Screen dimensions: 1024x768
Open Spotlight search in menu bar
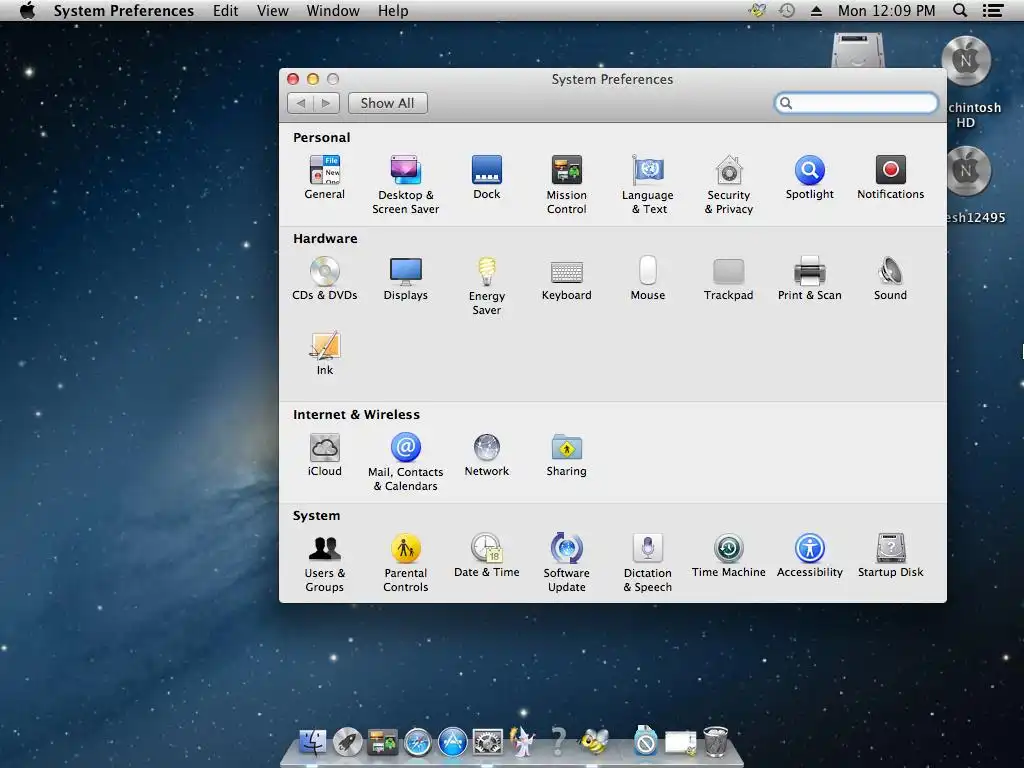click(x=960, y=10)
